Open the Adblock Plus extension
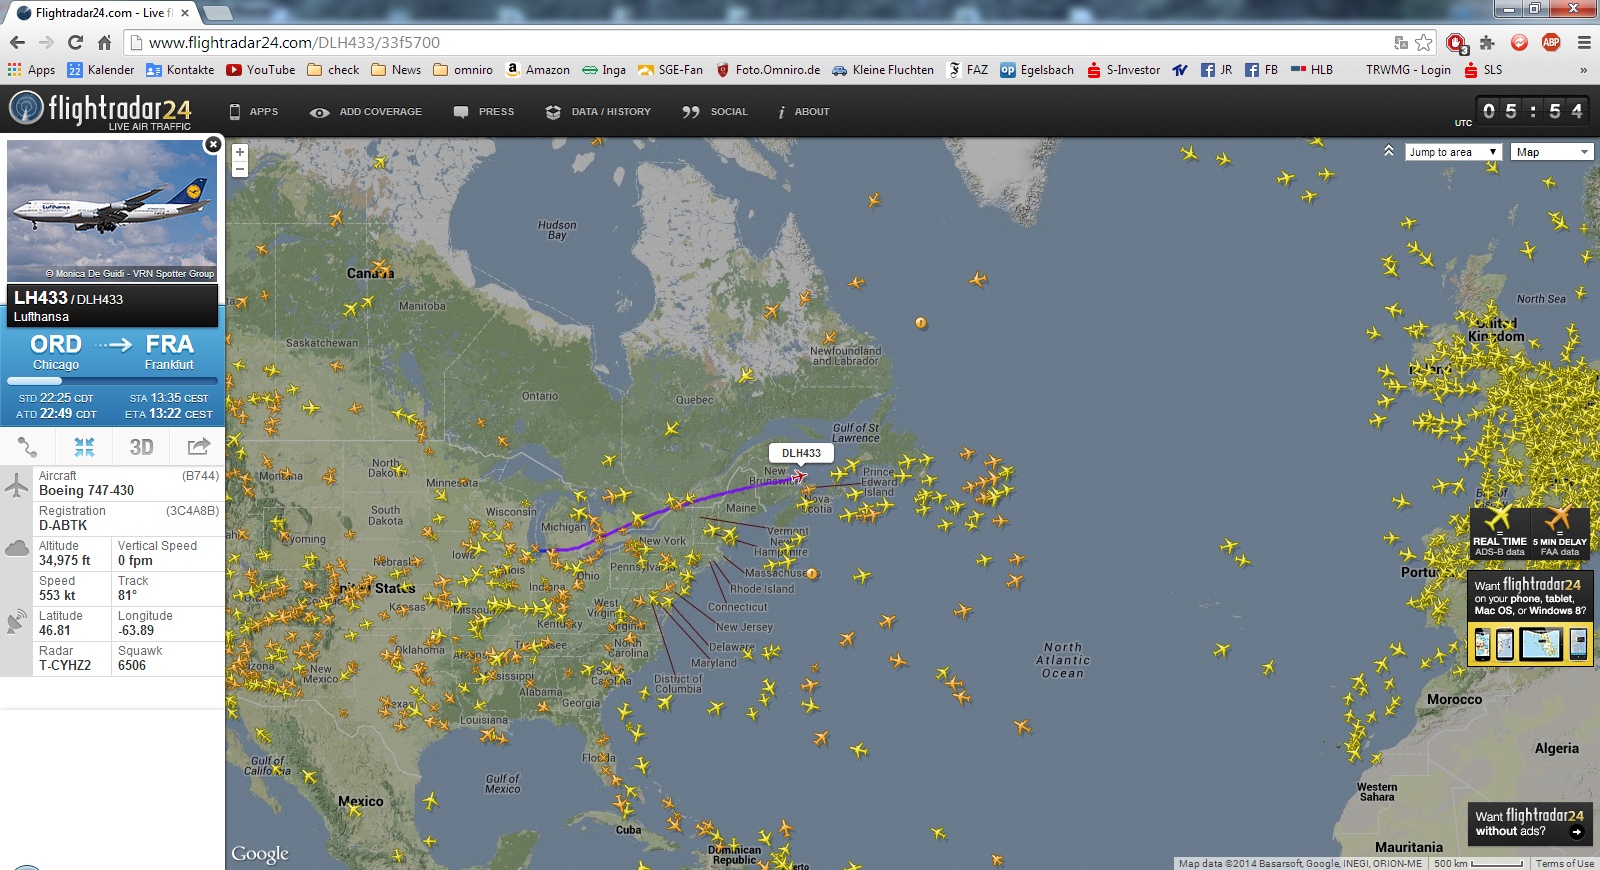1600x870 pixels. point(1551,42)
